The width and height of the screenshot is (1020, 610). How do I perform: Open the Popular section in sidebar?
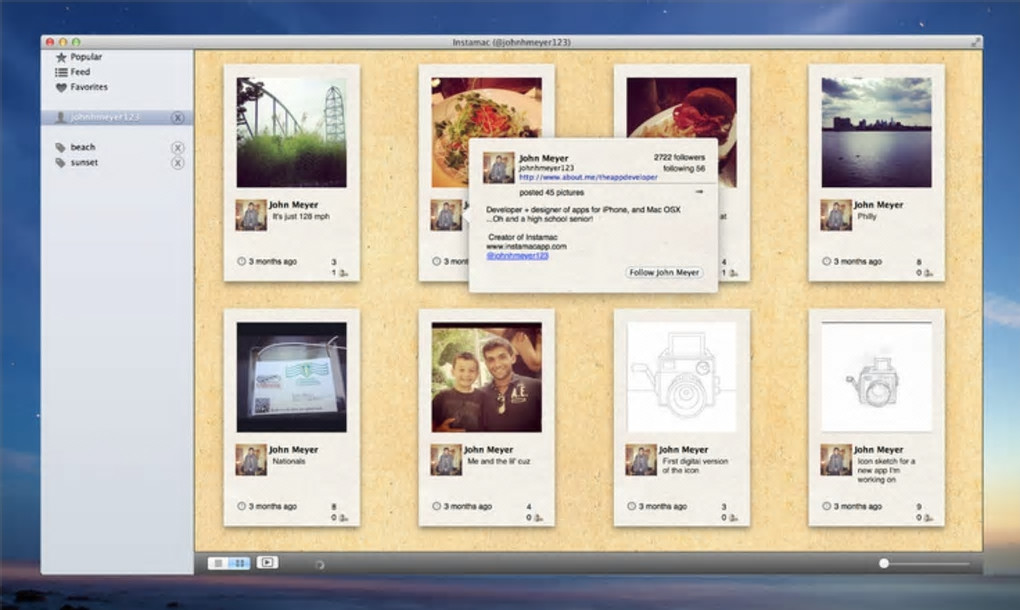coord(79,57)
